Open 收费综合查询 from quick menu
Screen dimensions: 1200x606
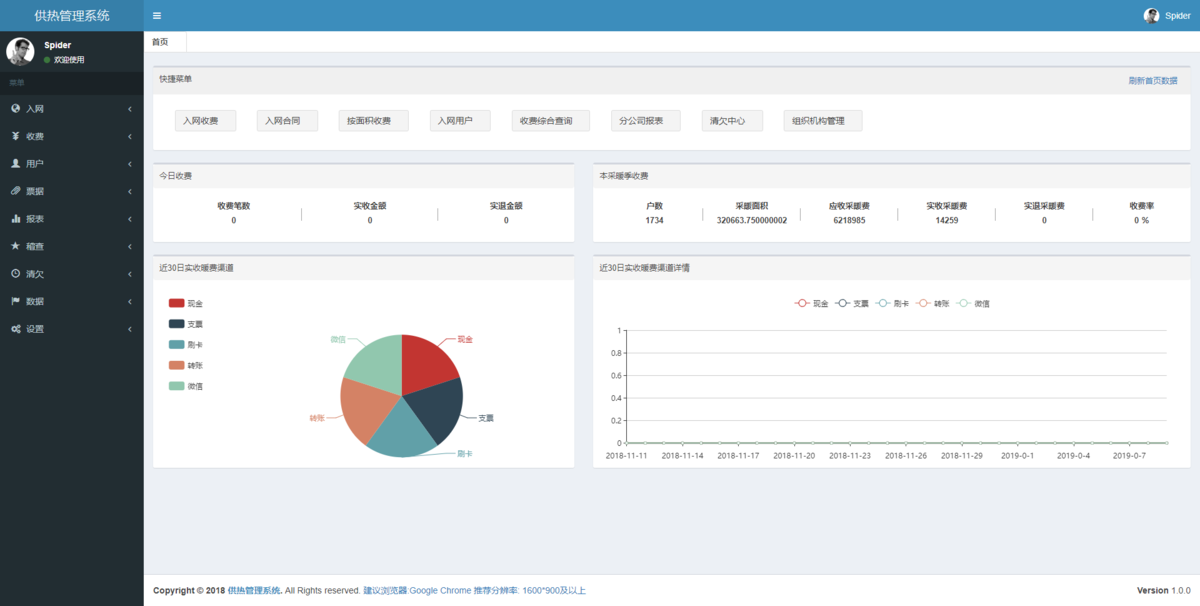550,121
